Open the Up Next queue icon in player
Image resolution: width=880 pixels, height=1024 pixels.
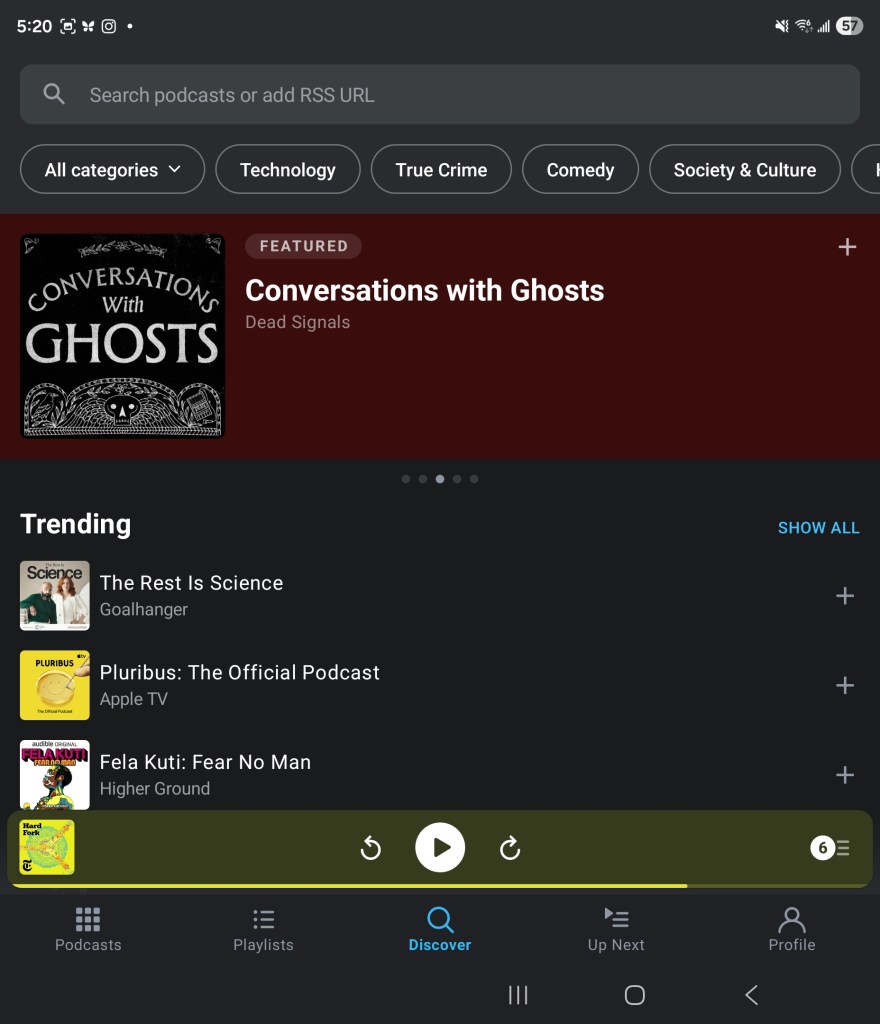point(831,848)
